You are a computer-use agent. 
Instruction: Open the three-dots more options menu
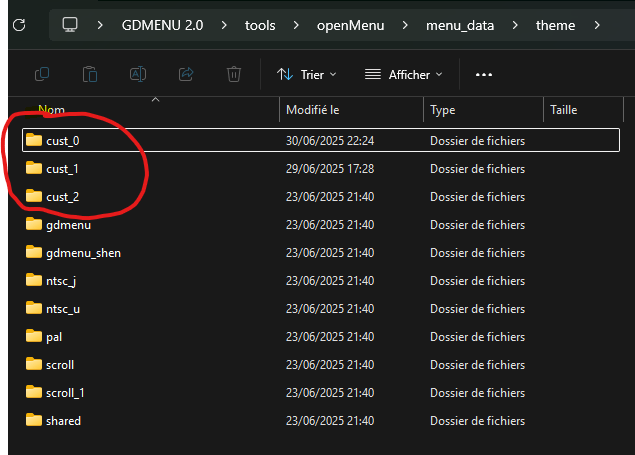click(x=484, y=74)
